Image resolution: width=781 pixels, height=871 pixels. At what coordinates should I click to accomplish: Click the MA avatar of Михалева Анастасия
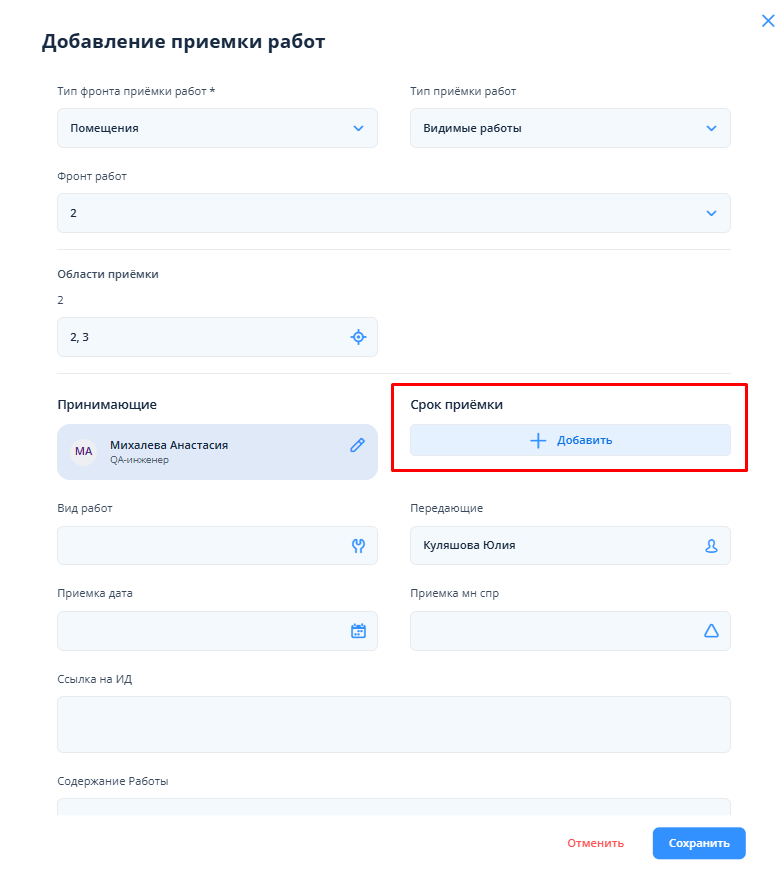click(84, 452)
